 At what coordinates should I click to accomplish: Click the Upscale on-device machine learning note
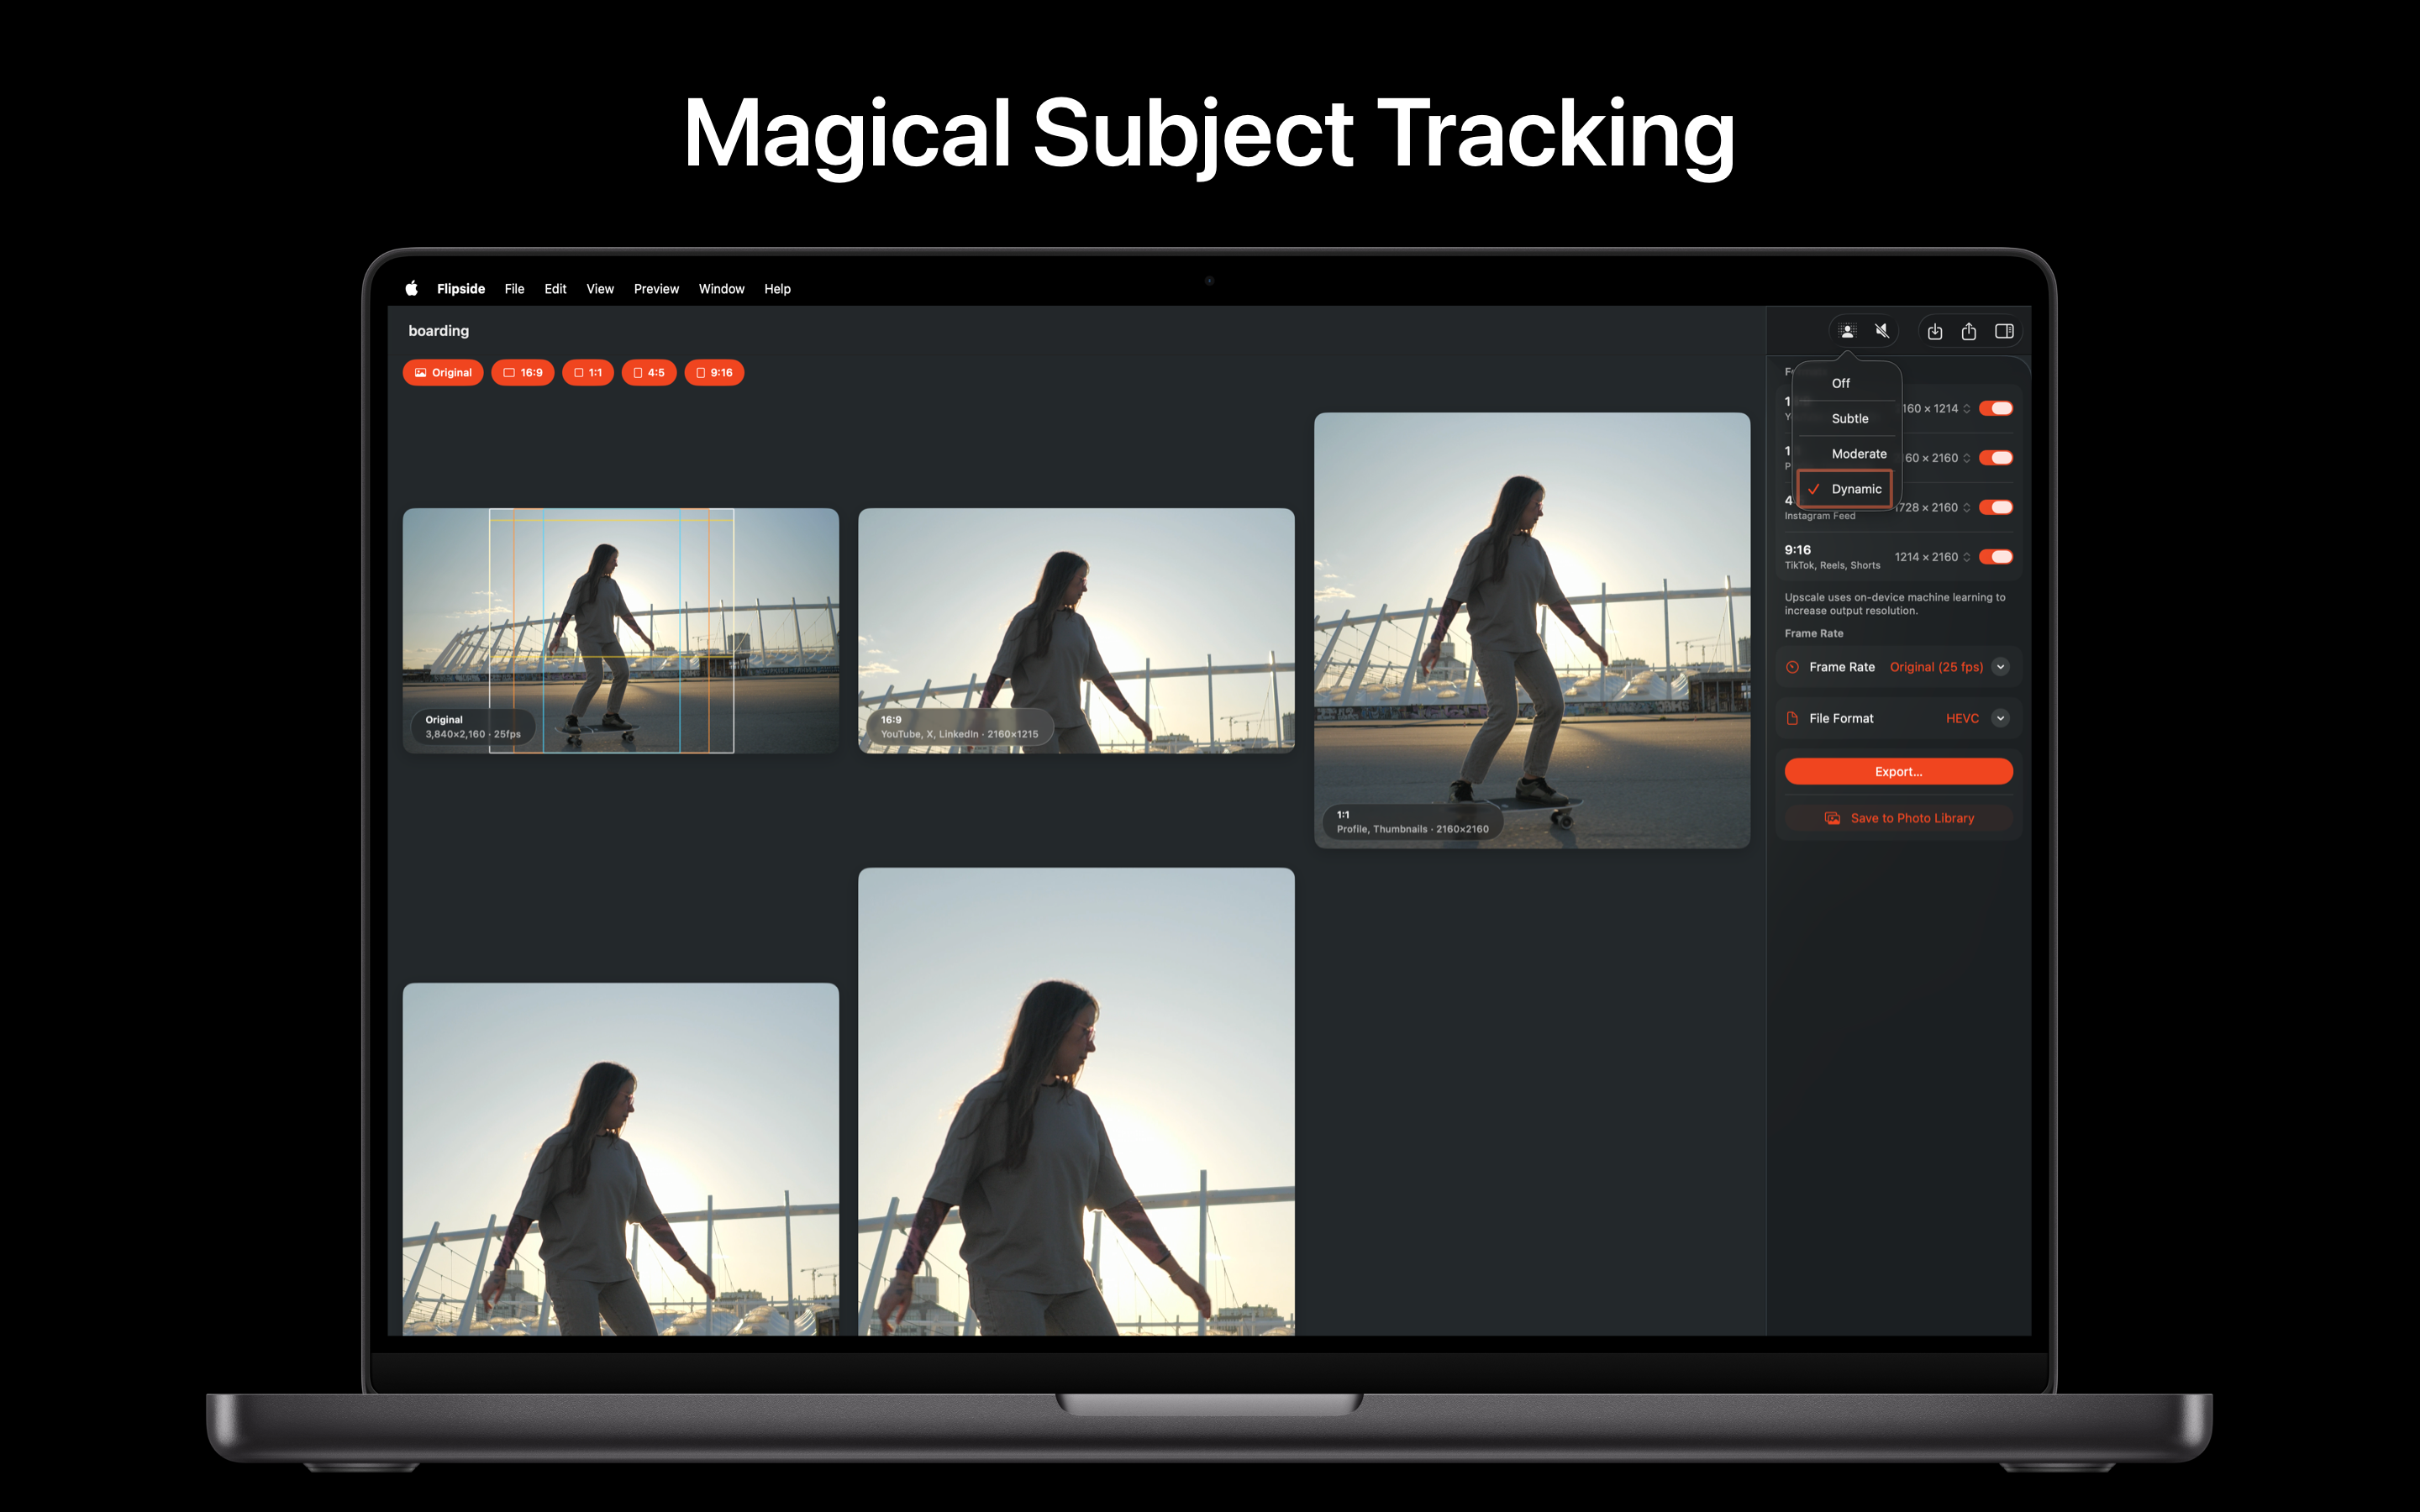click(x=1895, y=604)
